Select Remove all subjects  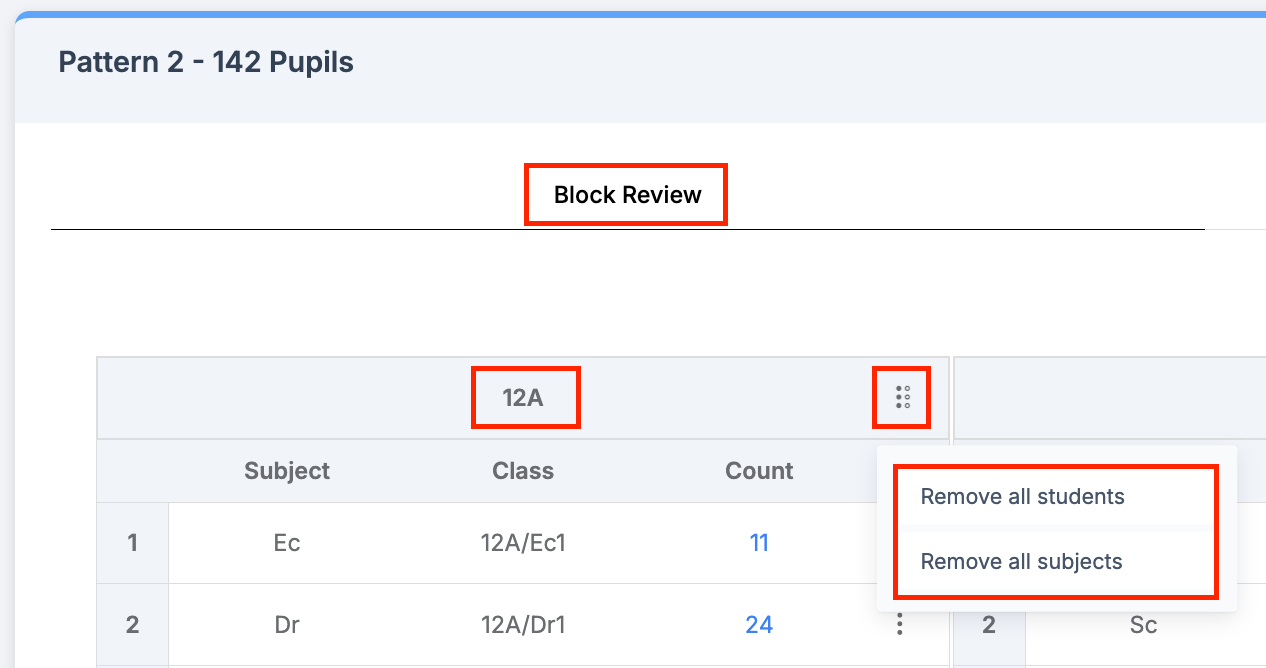(x=1021, y=561)
